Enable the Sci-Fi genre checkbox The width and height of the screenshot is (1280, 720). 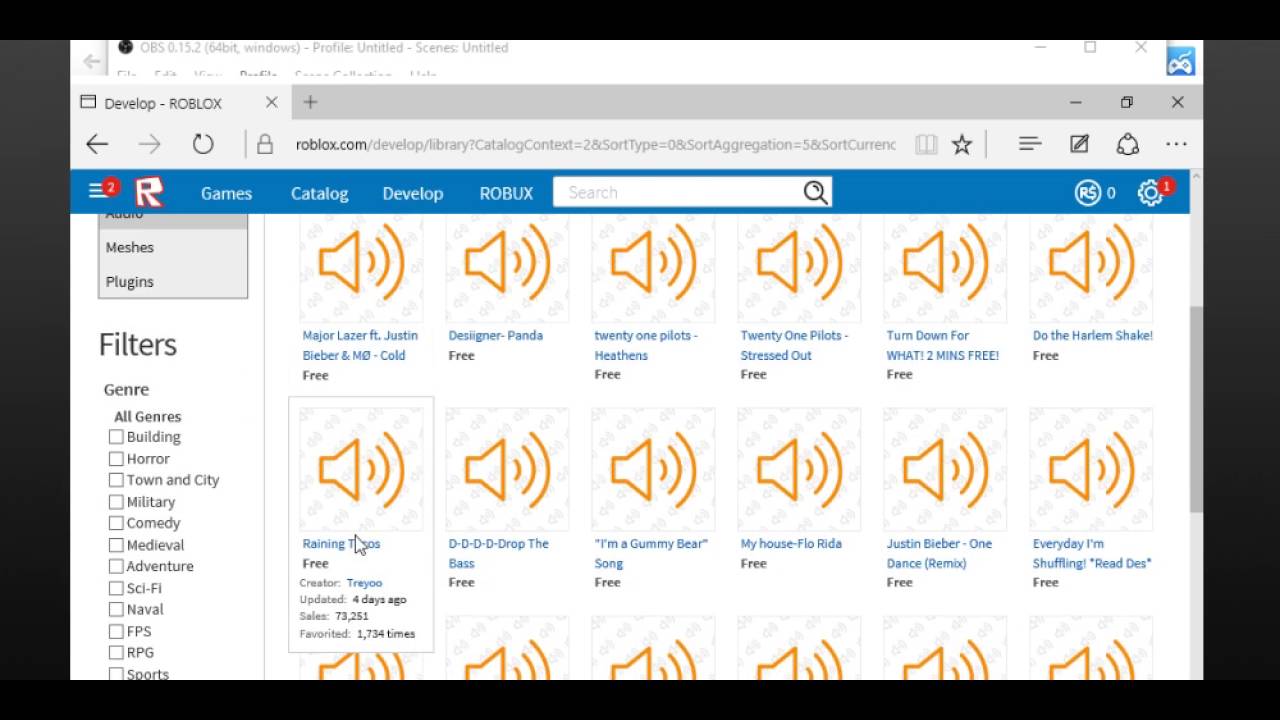point(116,588)
